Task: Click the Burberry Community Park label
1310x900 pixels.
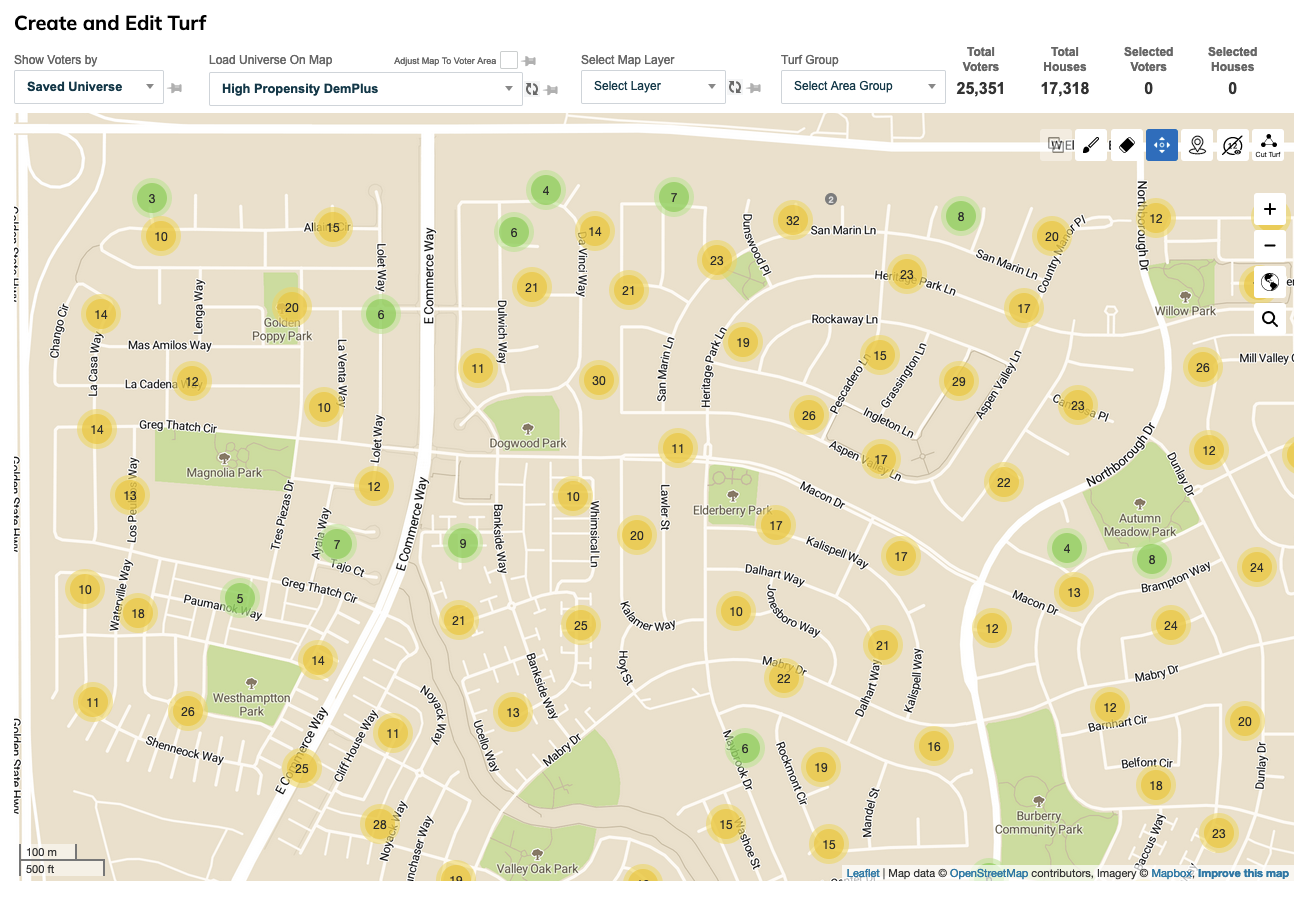Action: coord(1039,823)
